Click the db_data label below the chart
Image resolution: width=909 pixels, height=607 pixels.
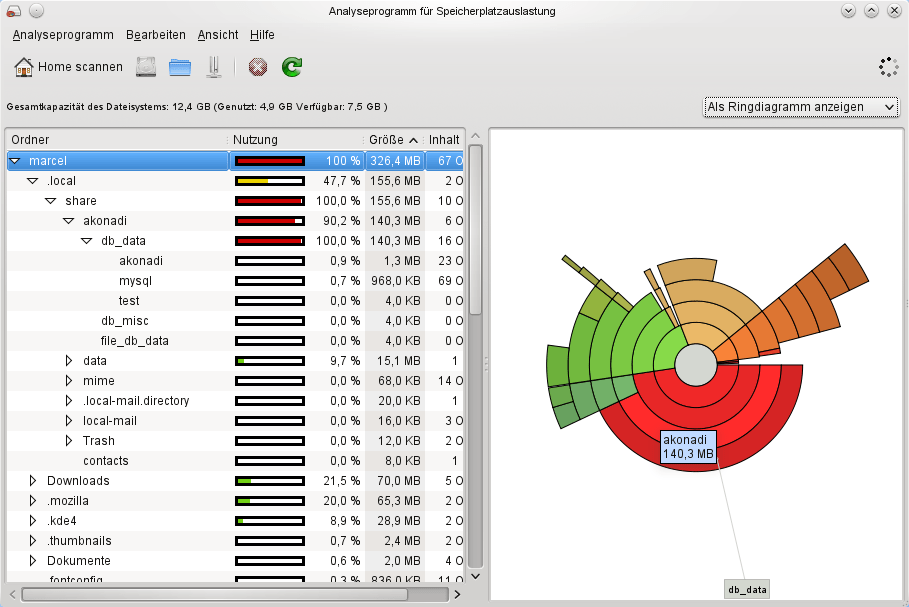tap(747, 590)
